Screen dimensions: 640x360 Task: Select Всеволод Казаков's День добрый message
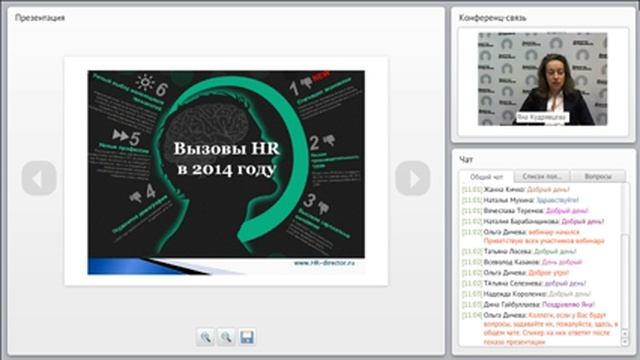(x=522, y=262)
